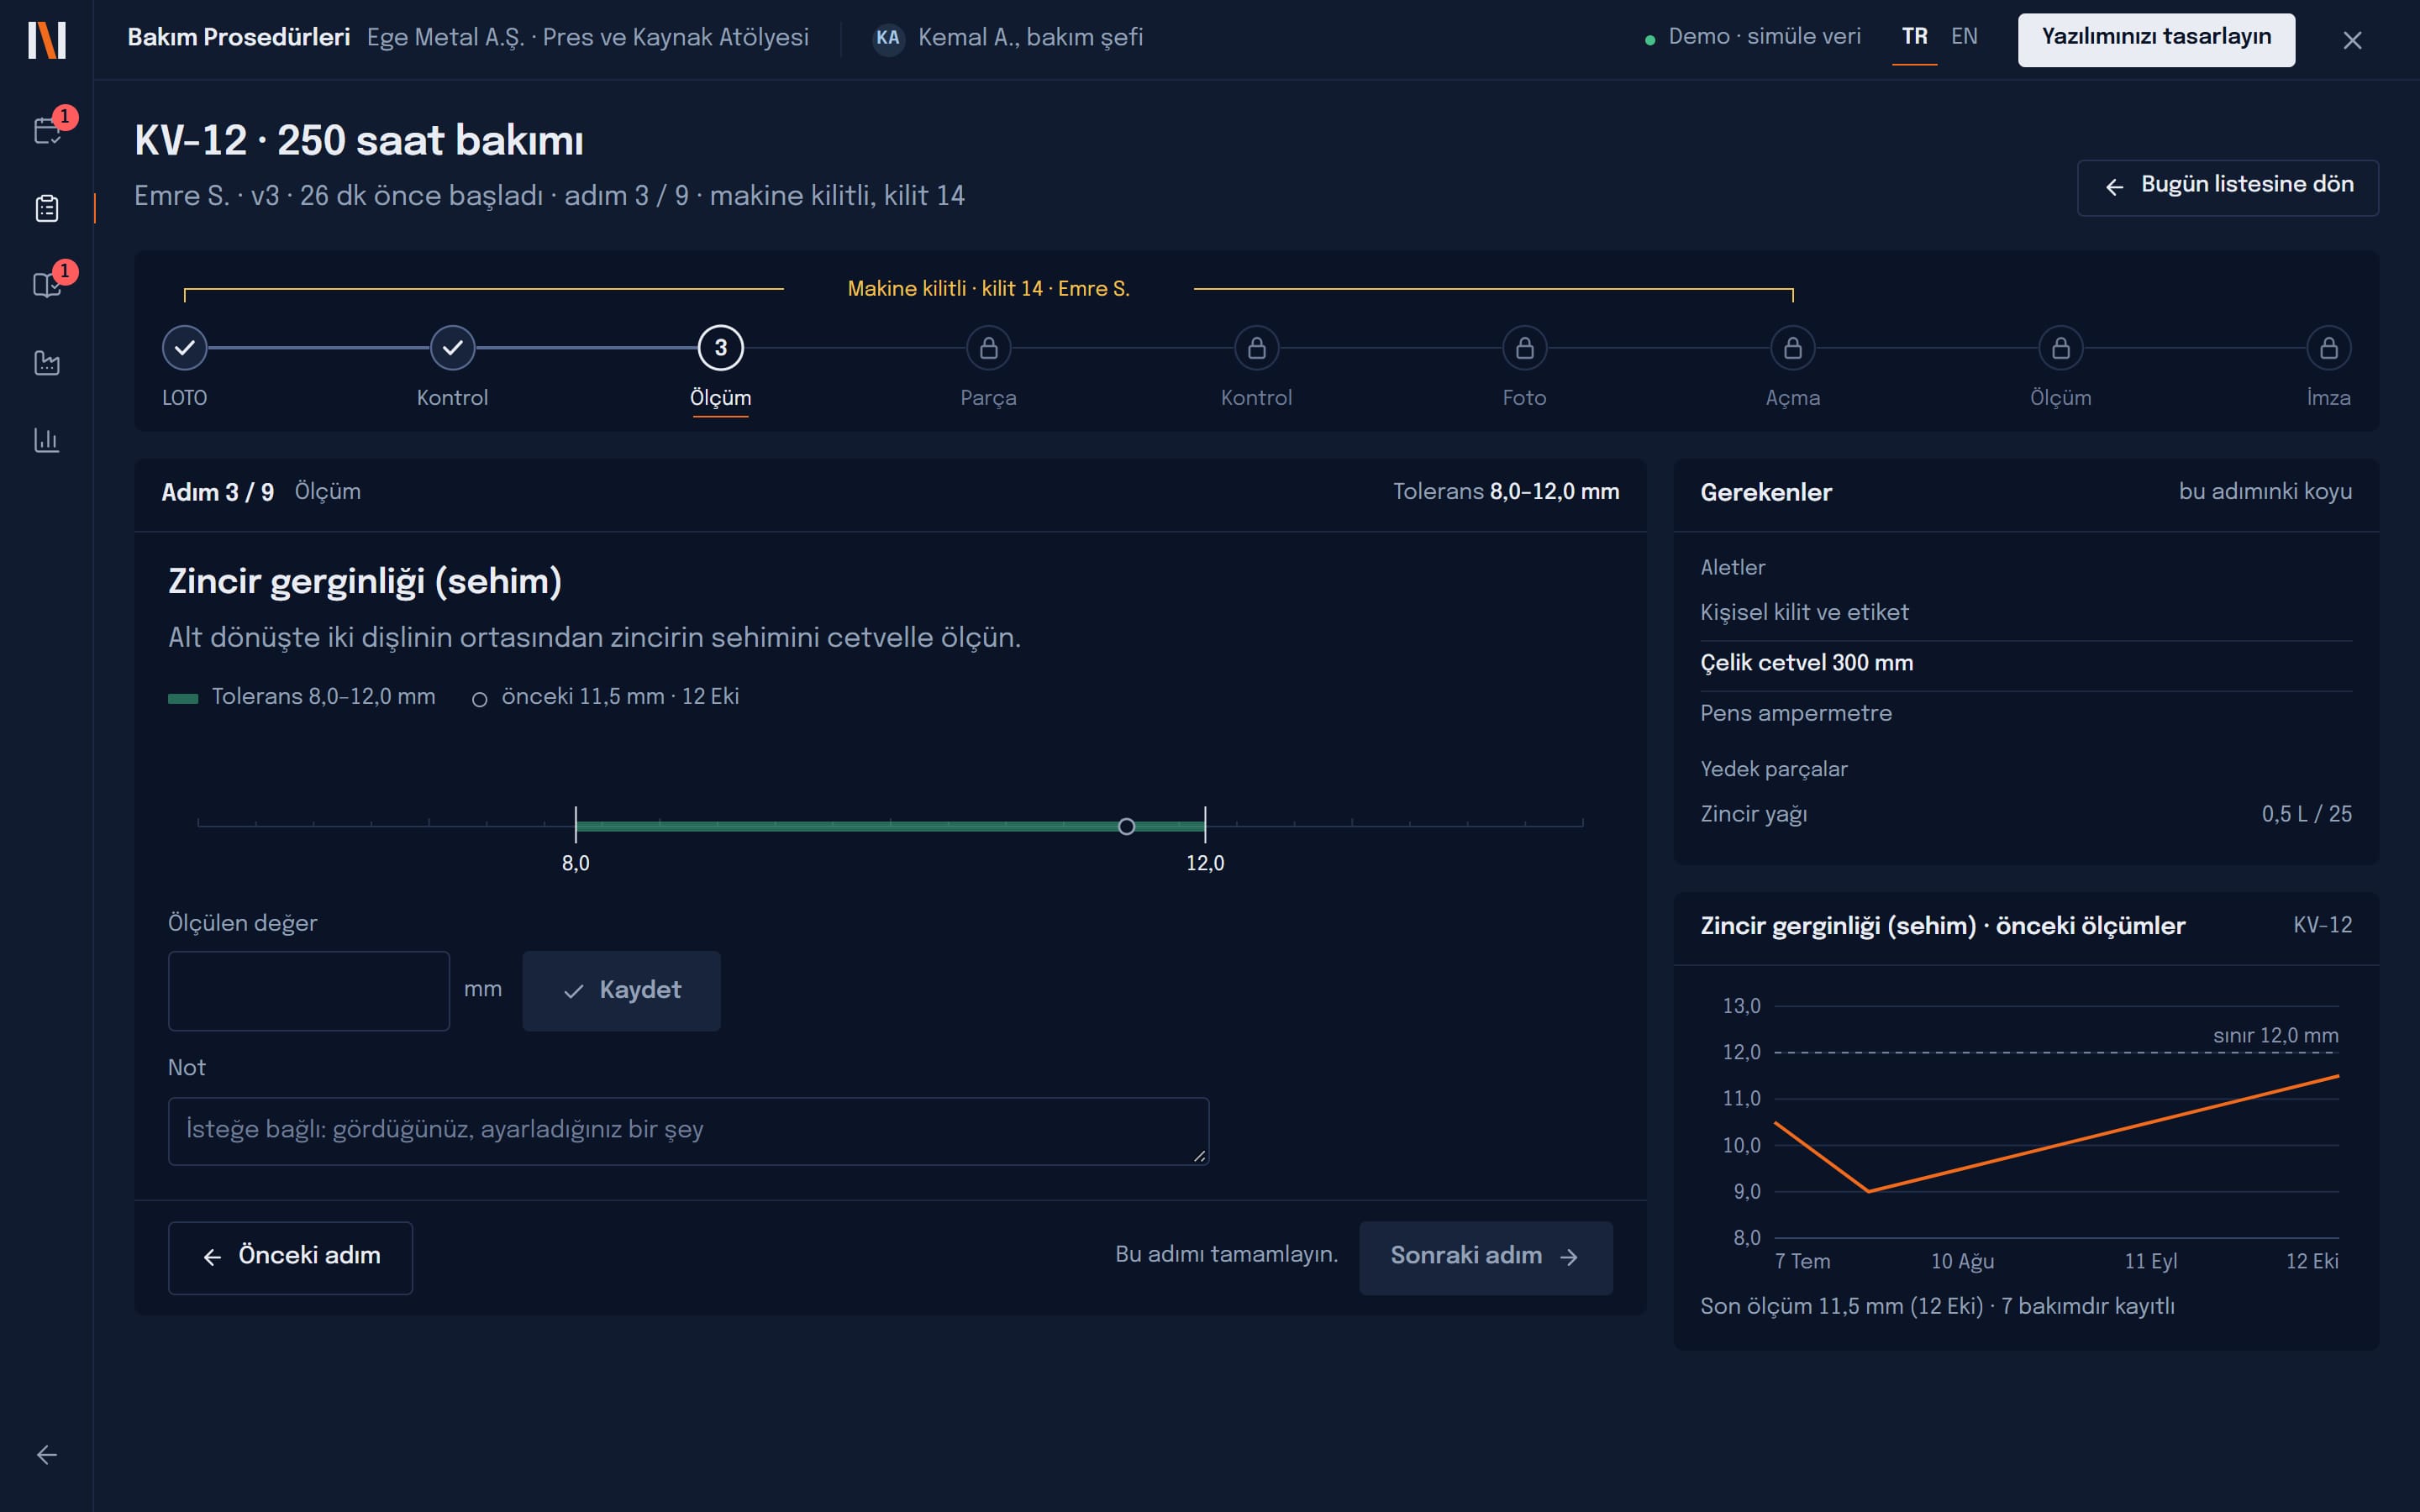Click the locked second Kontrol step icon

coord(1257,348)
